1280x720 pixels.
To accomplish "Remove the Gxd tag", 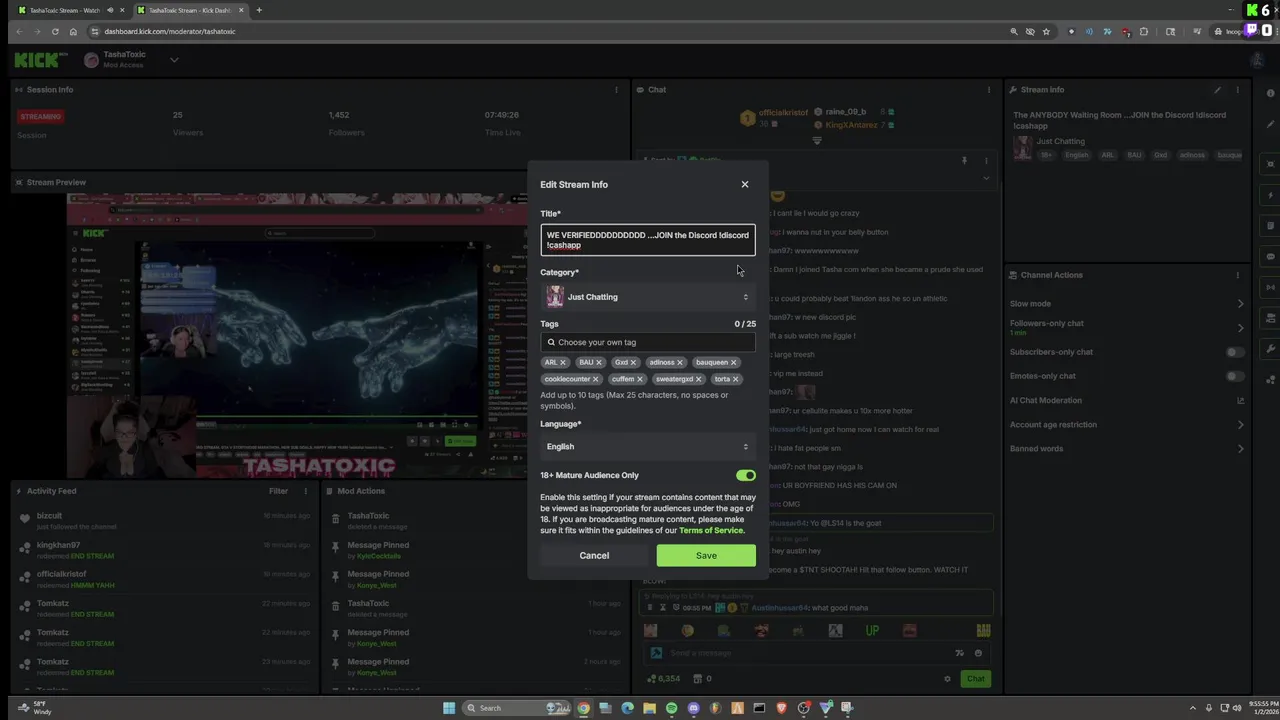I will click(x=633, y=363).
